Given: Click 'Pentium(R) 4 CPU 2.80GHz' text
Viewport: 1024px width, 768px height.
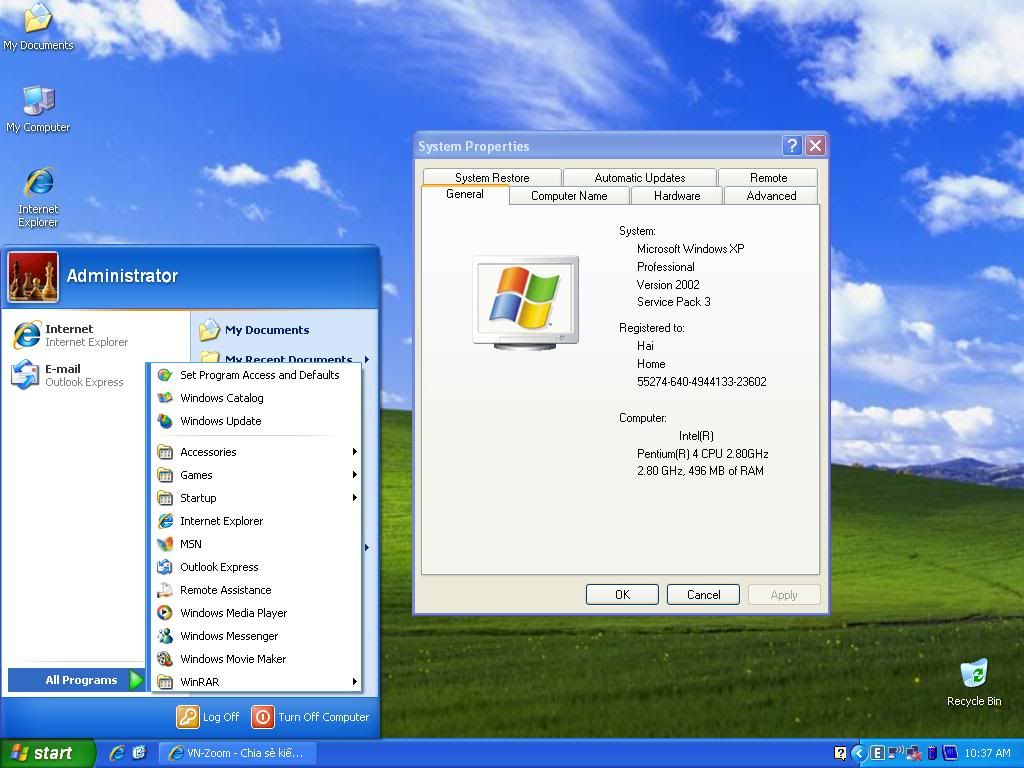Looking at the screenshot, I should pyautogui.click(x=702, y=454).
